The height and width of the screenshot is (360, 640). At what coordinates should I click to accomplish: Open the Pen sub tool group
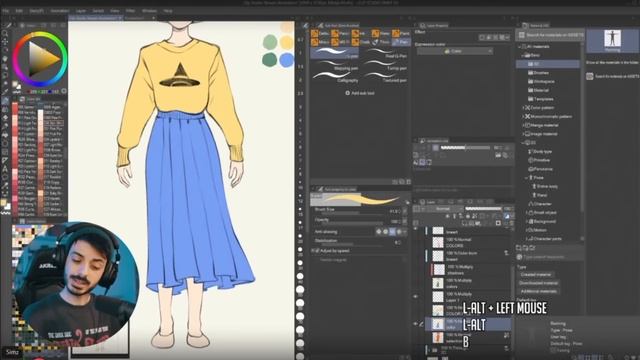click(401, 42)
